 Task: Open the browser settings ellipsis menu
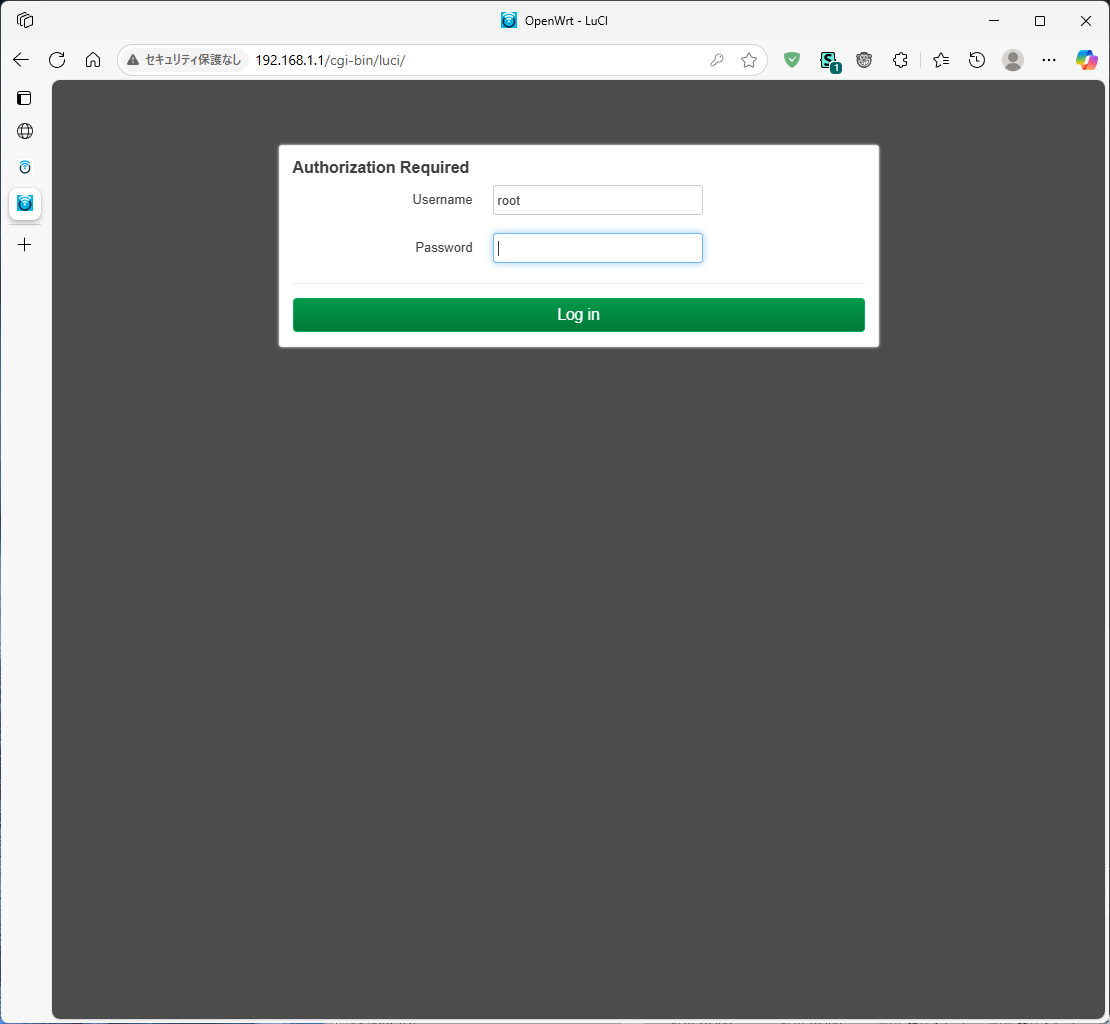[x=1048, y=60]
